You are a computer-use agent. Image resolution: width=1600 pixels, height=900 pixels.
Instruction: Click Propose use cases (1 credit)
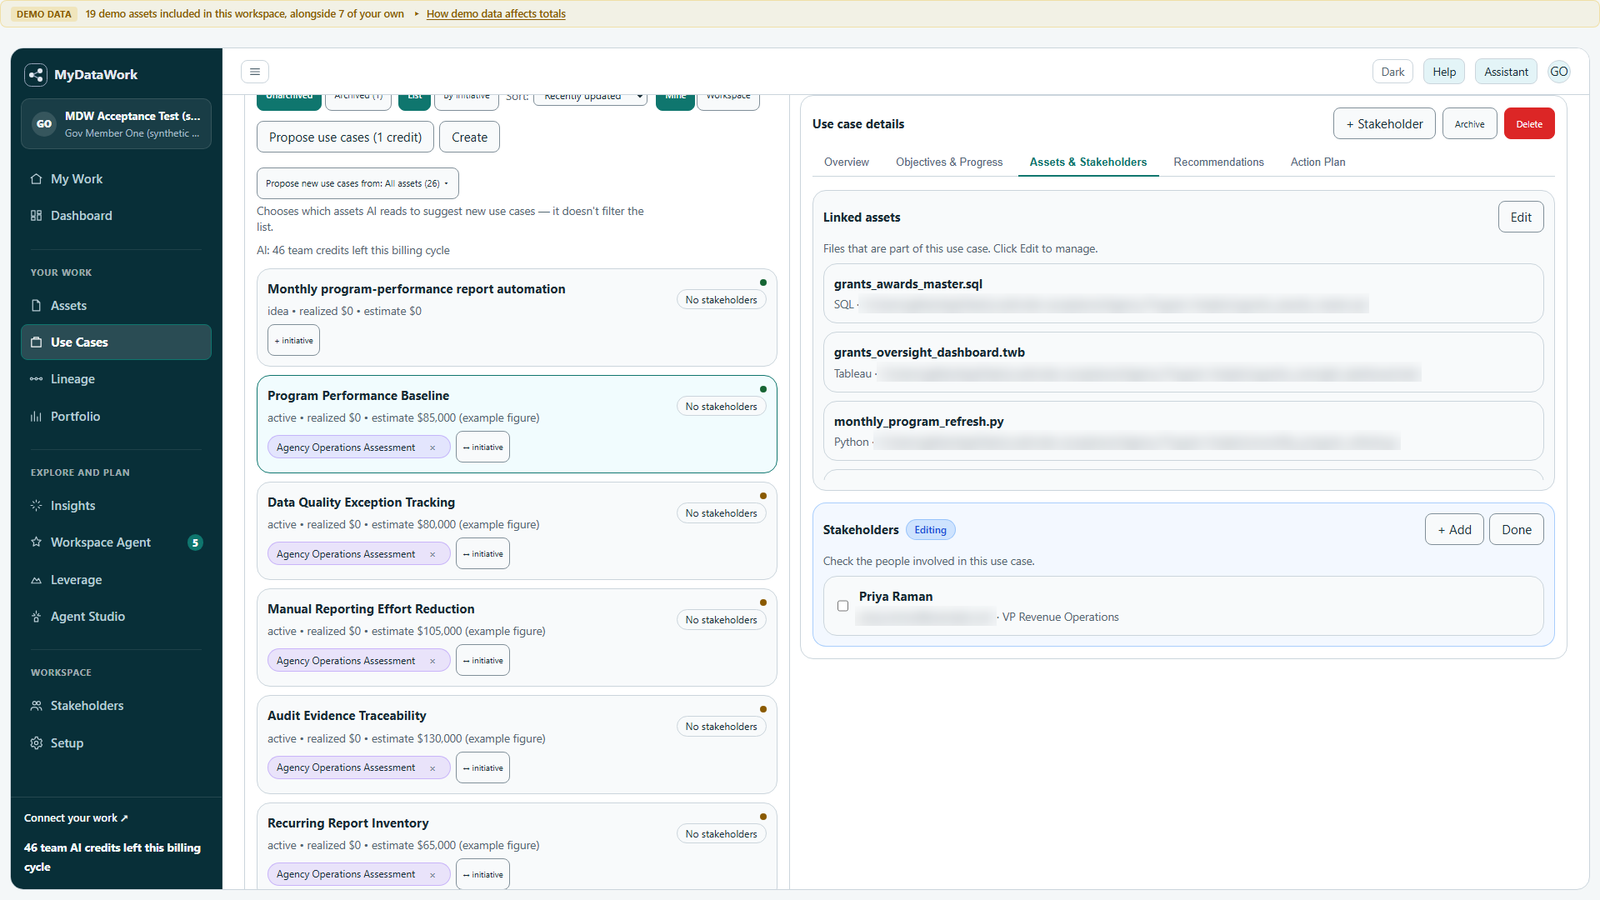coord(345,137)
